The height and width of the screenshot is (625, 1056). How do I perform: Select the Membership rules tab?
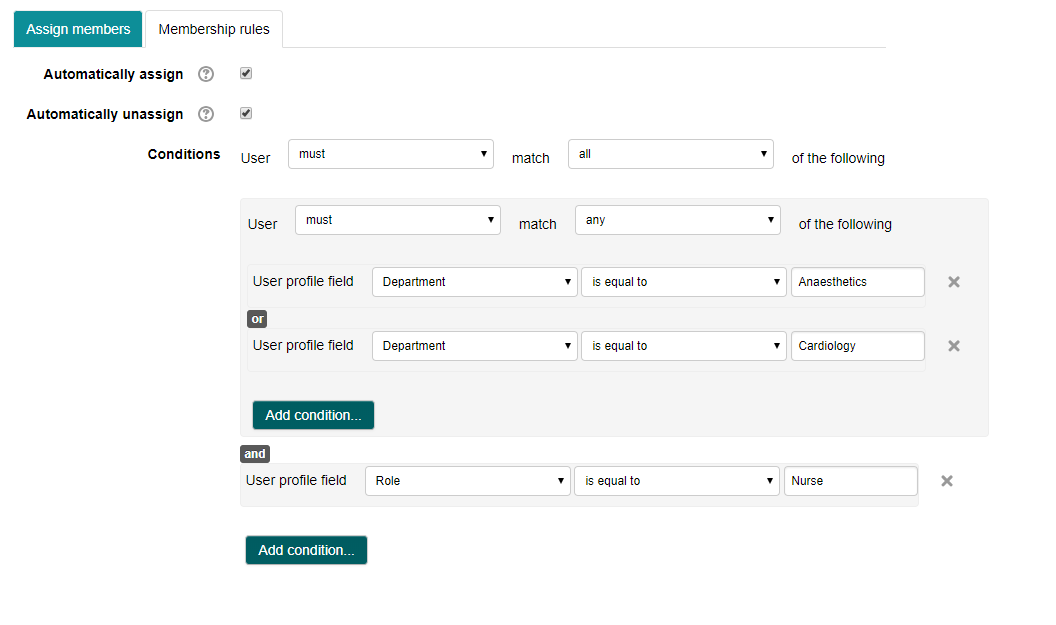click(x=214, y=29)
